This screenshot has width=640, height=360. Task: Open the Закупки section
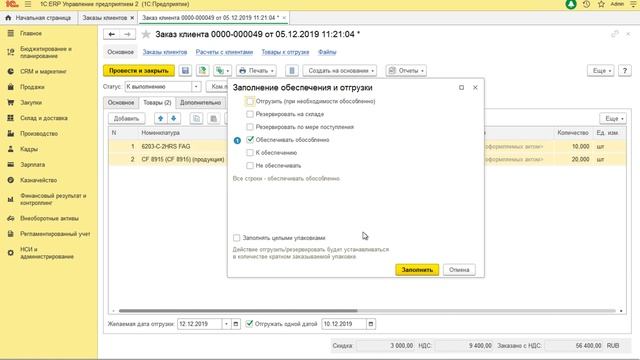point(31,102)
